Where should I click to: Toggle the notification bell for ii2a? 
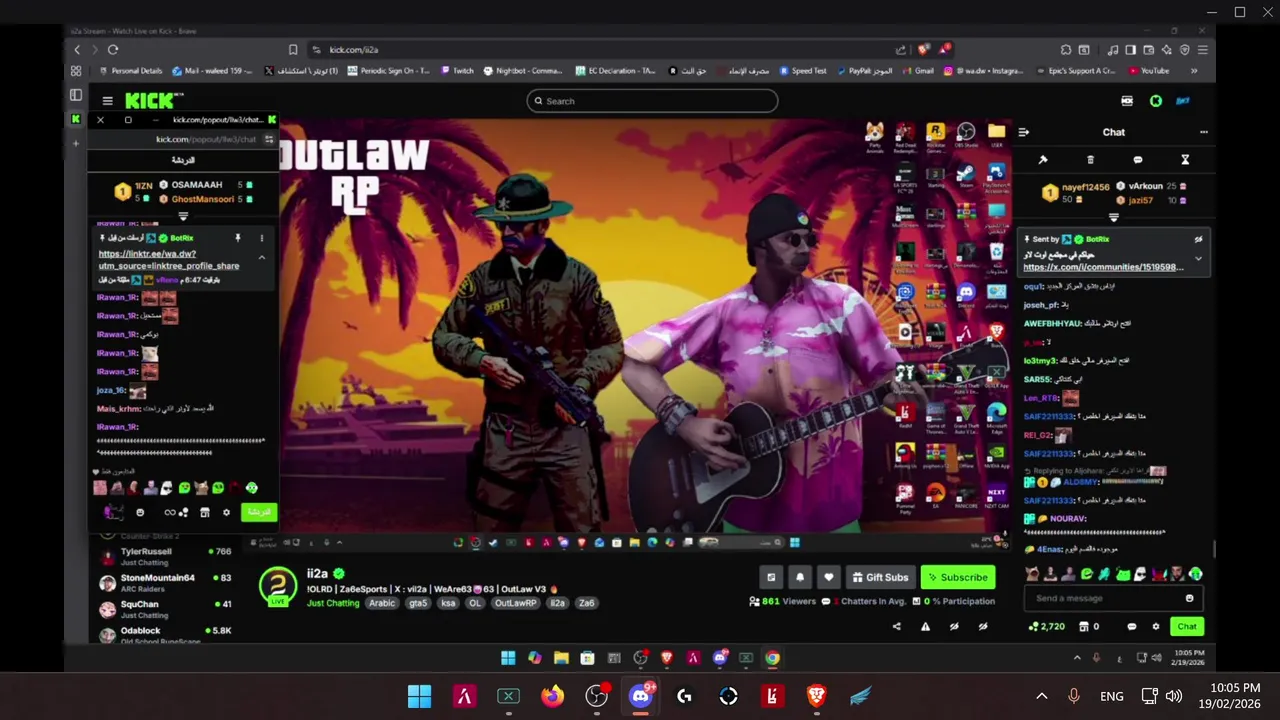click(x=800, y=577)
